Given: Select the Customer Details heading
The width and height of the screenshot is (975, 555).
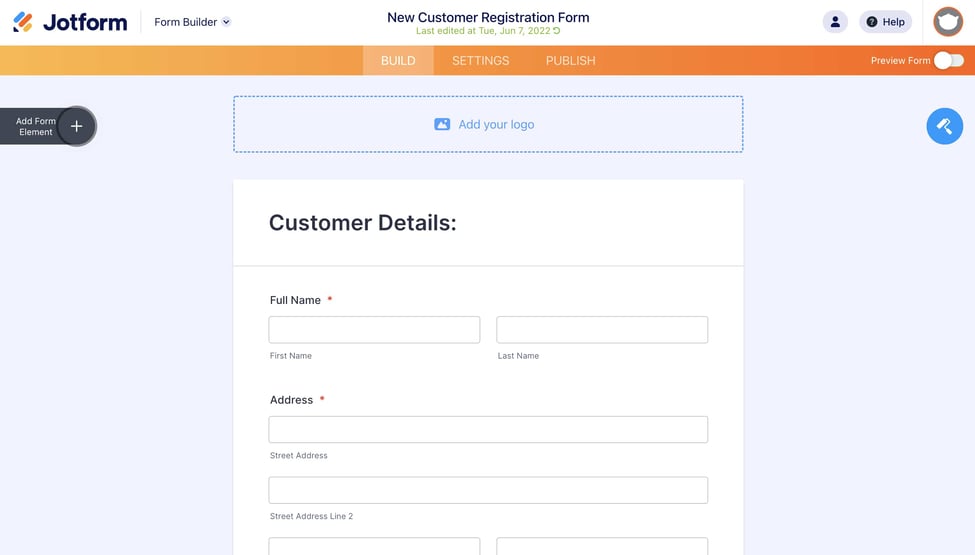Looking at the screenshot, I should point(362,223).
